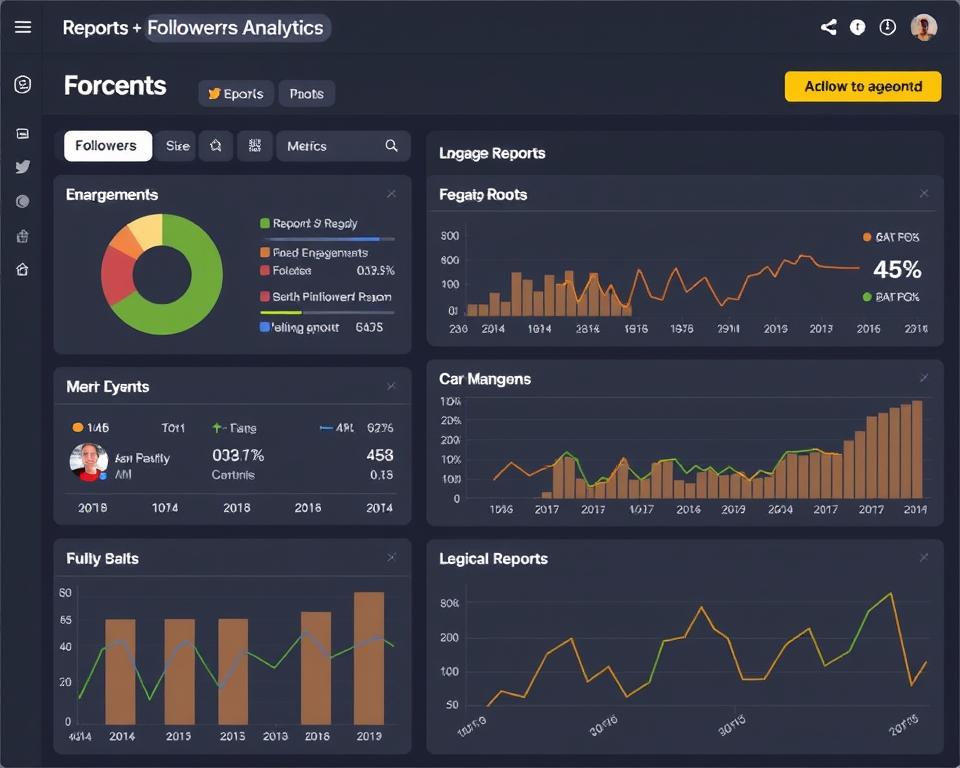Screen dimensions: 960x768
Task: Collapse the Car Mangens panel
Action: 924,378
